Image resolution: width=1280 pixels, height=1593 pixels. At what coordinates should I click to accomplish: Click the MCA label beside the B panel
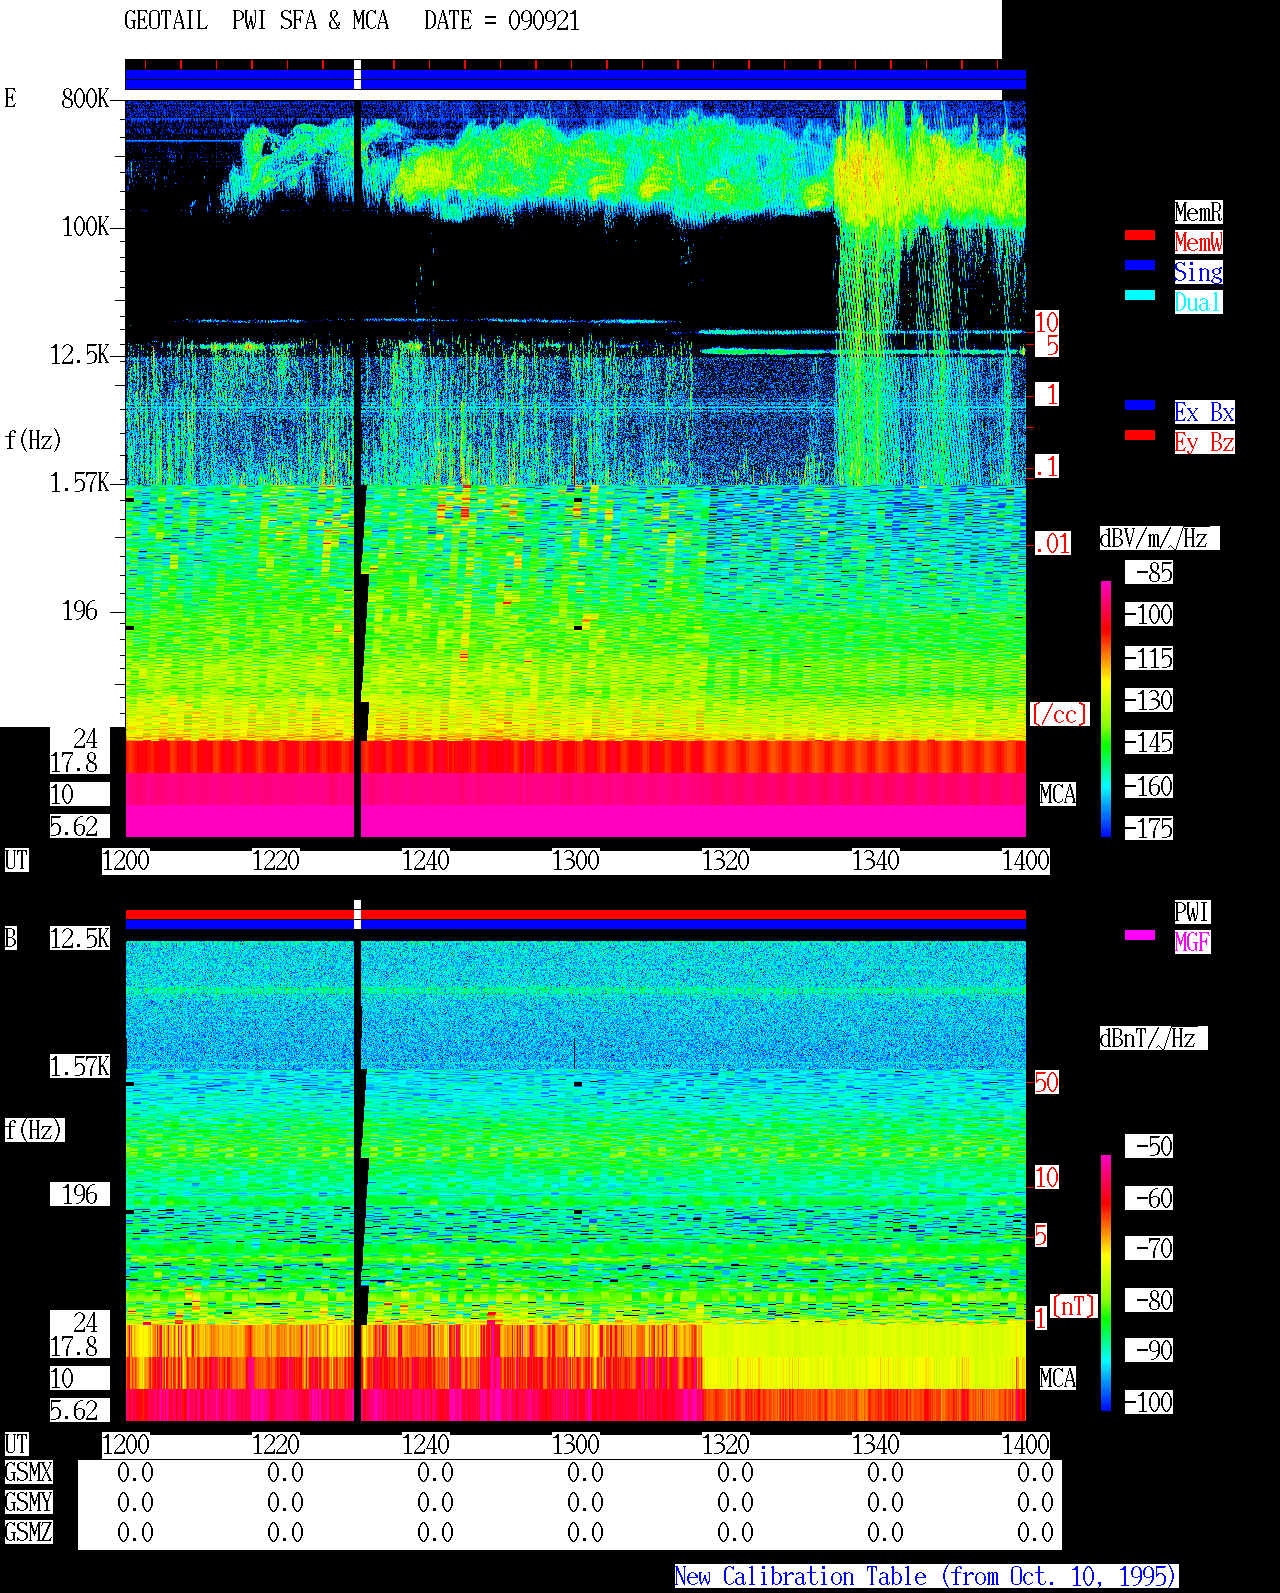click(1058, 1378)
